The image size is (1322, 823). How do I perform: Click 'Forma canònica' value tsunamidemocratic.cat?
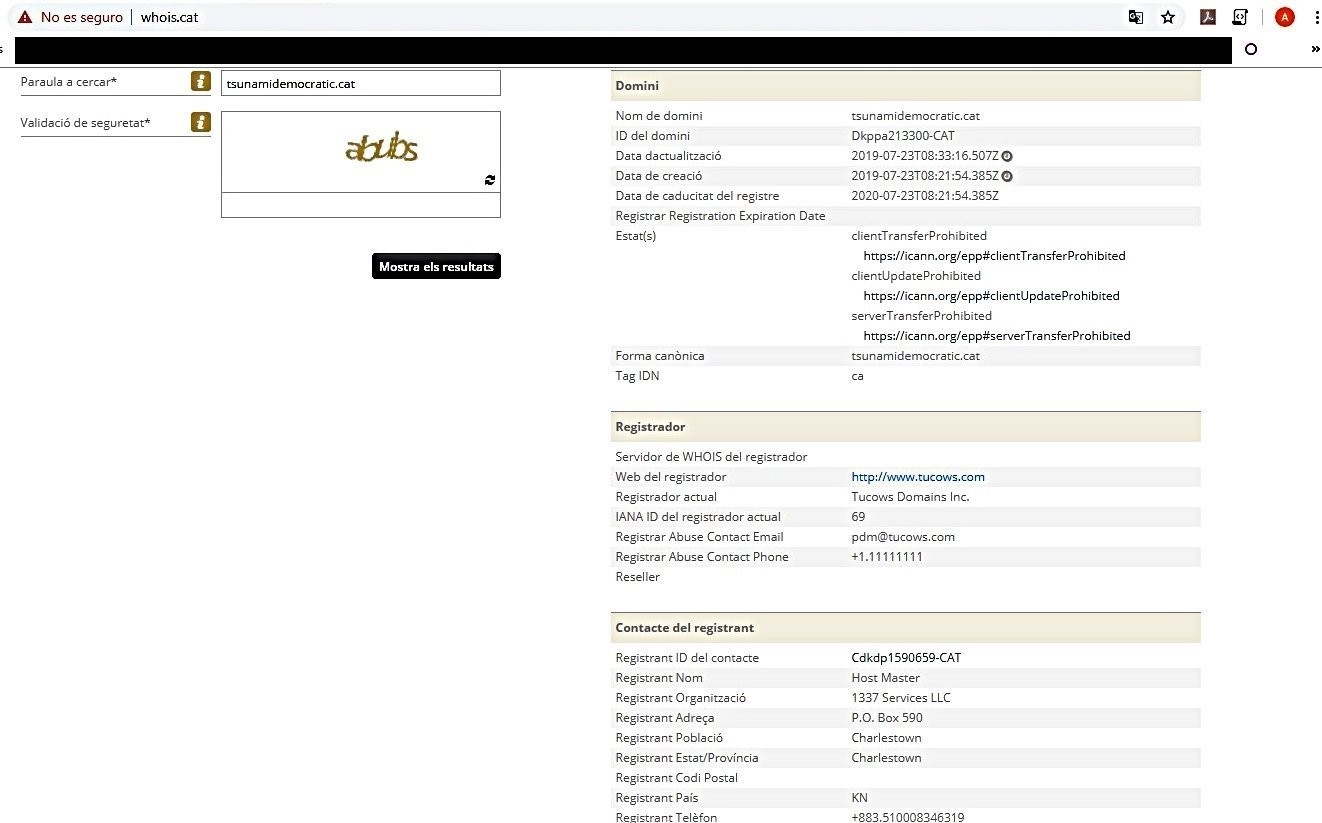coord(915,356)
